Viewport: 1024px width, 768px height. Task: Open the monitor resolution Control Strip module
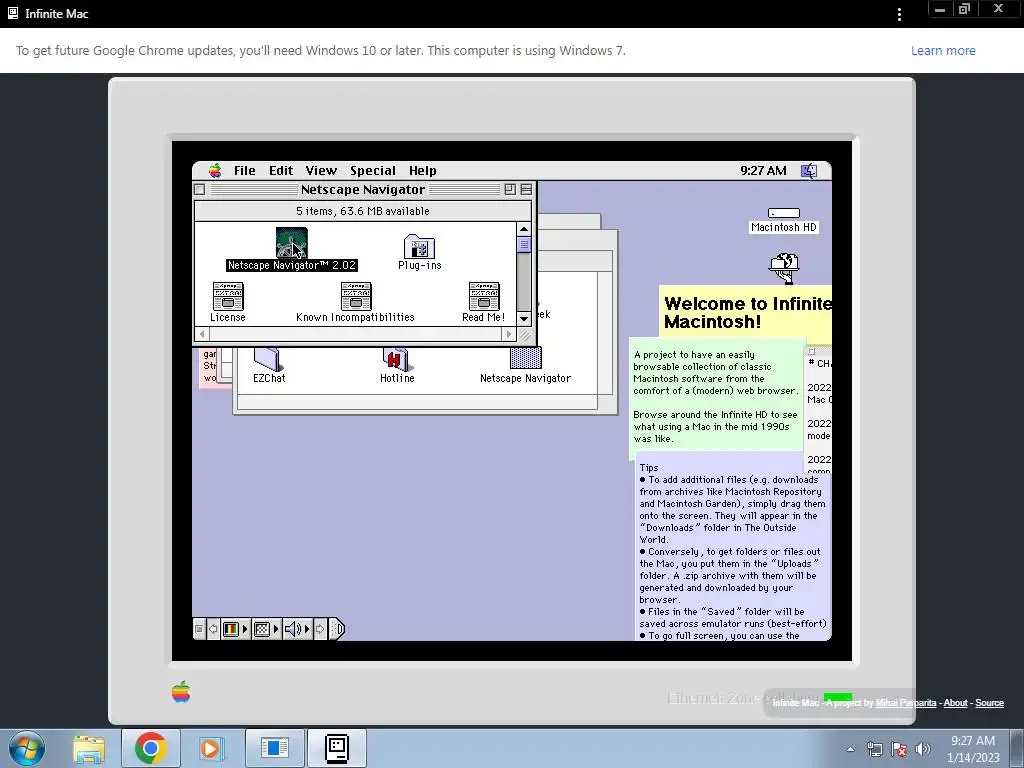click(x=266, y=629)
